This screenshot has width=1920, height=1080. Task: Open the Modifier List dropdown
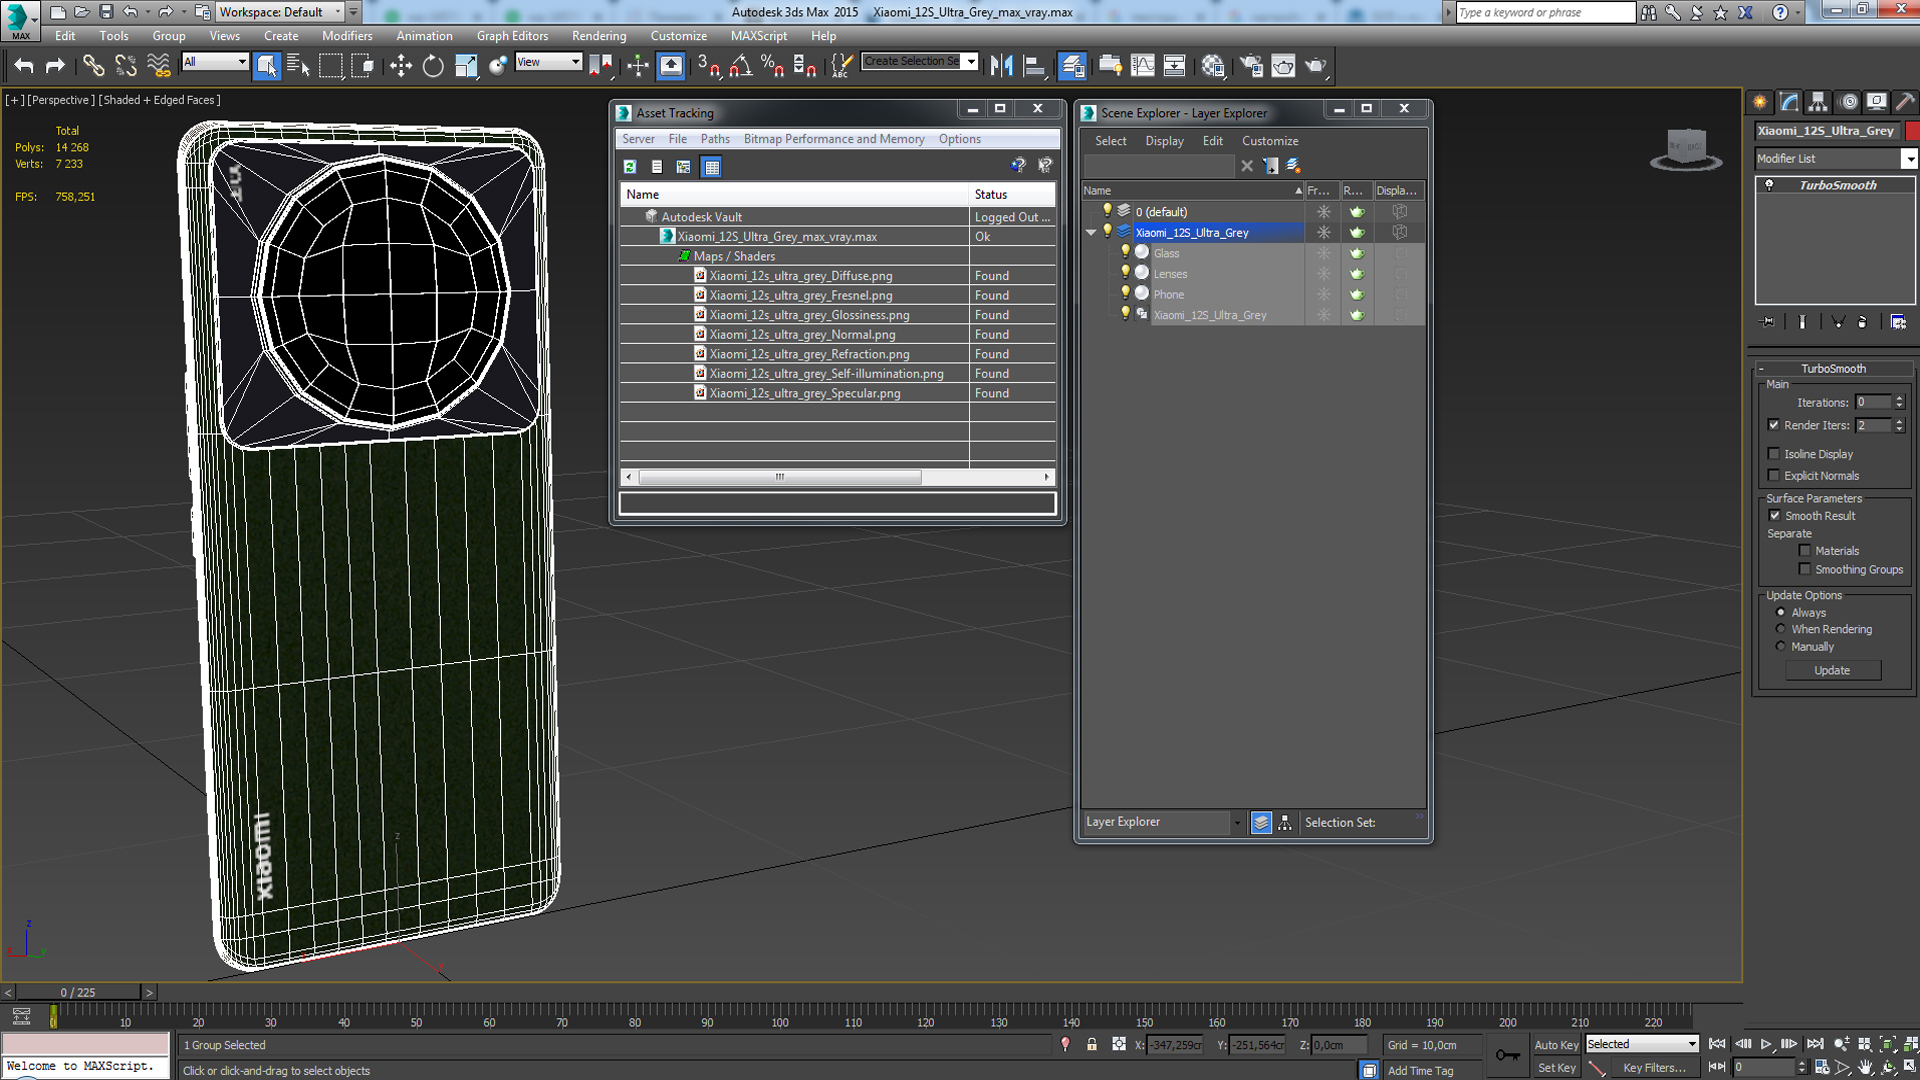click(x=1909, y=159)
